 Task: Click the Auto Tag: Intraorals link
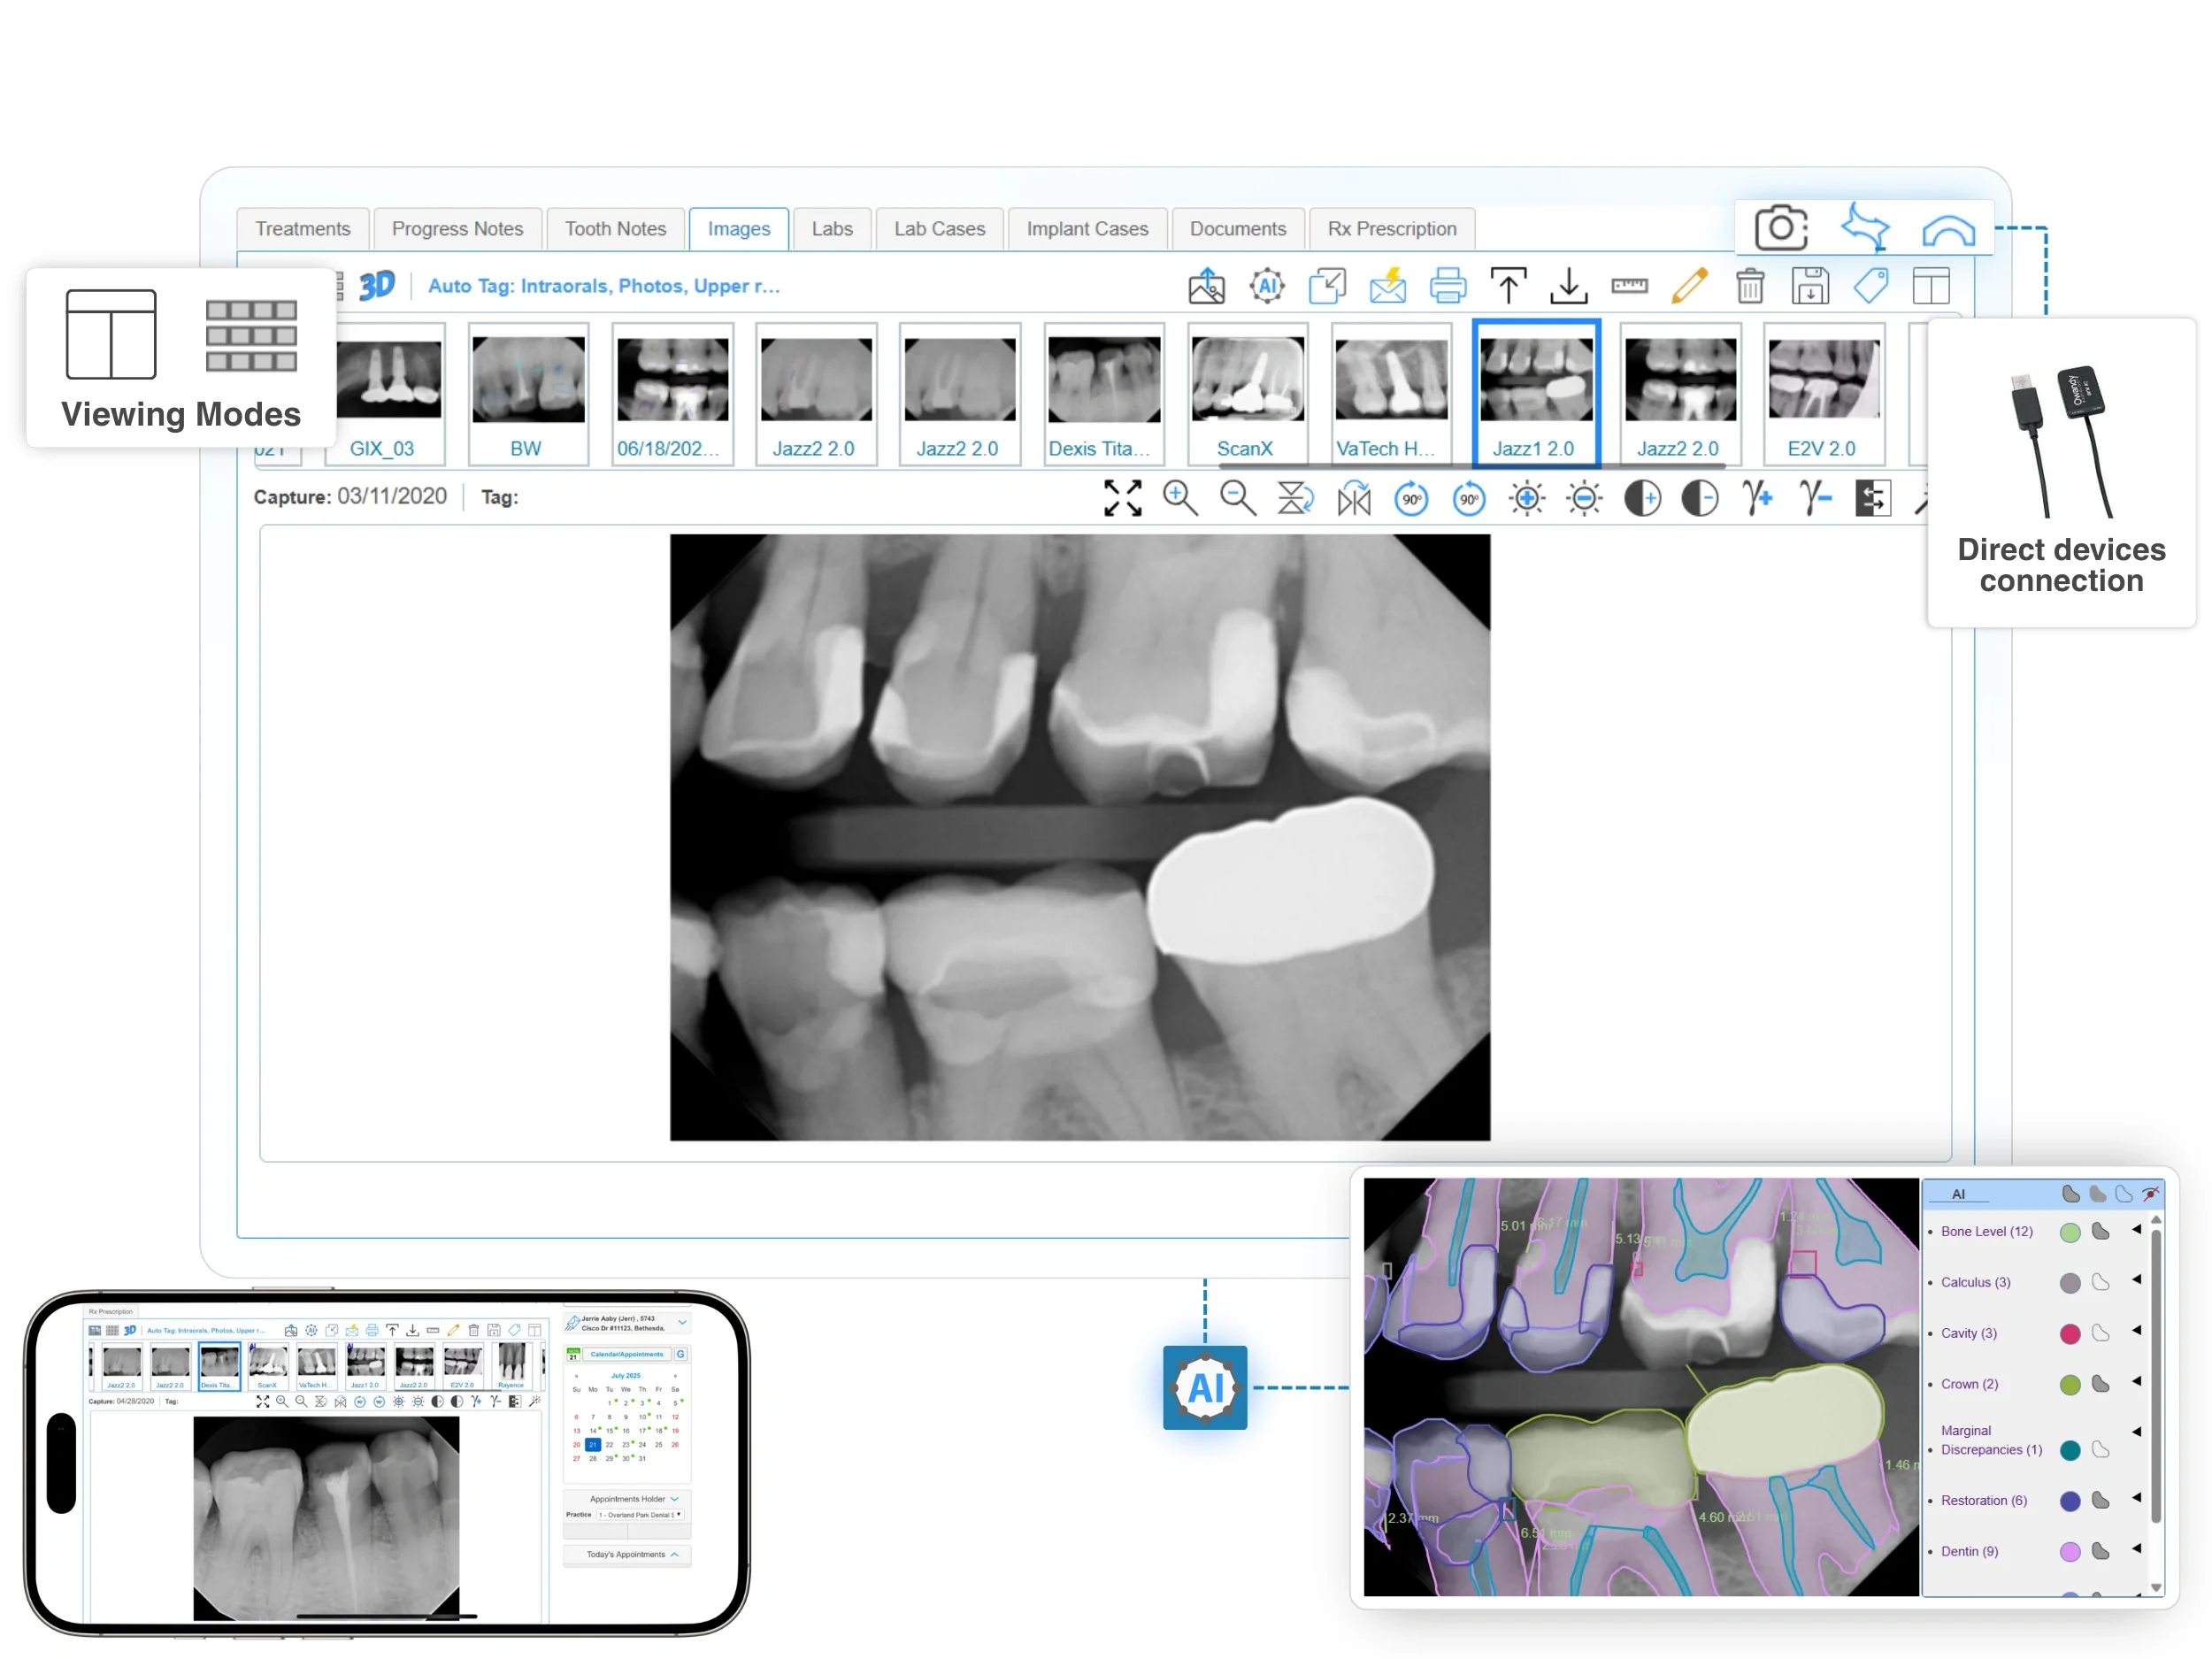[600, 285]
